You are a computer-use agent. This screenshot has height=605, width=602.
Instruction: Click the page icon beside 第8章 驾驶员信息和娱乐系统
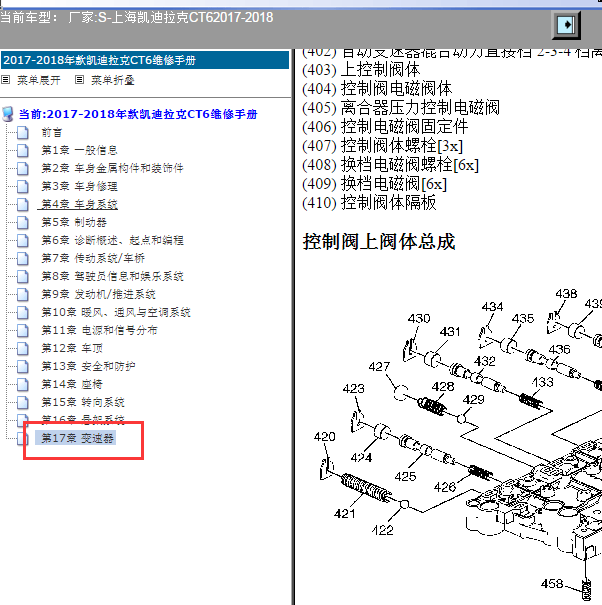click(x=23, y=276)
